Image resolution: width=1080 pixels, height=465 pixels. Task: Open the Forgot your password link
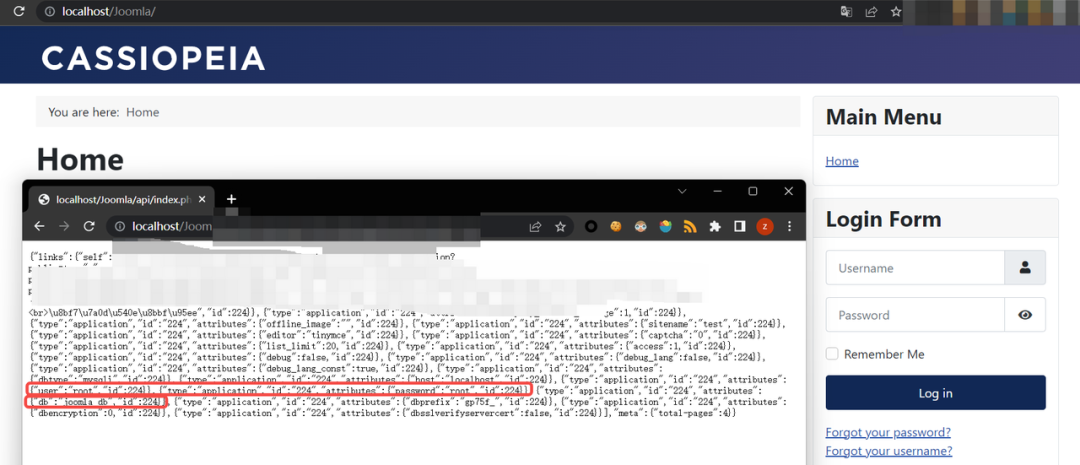coord(888,432)
